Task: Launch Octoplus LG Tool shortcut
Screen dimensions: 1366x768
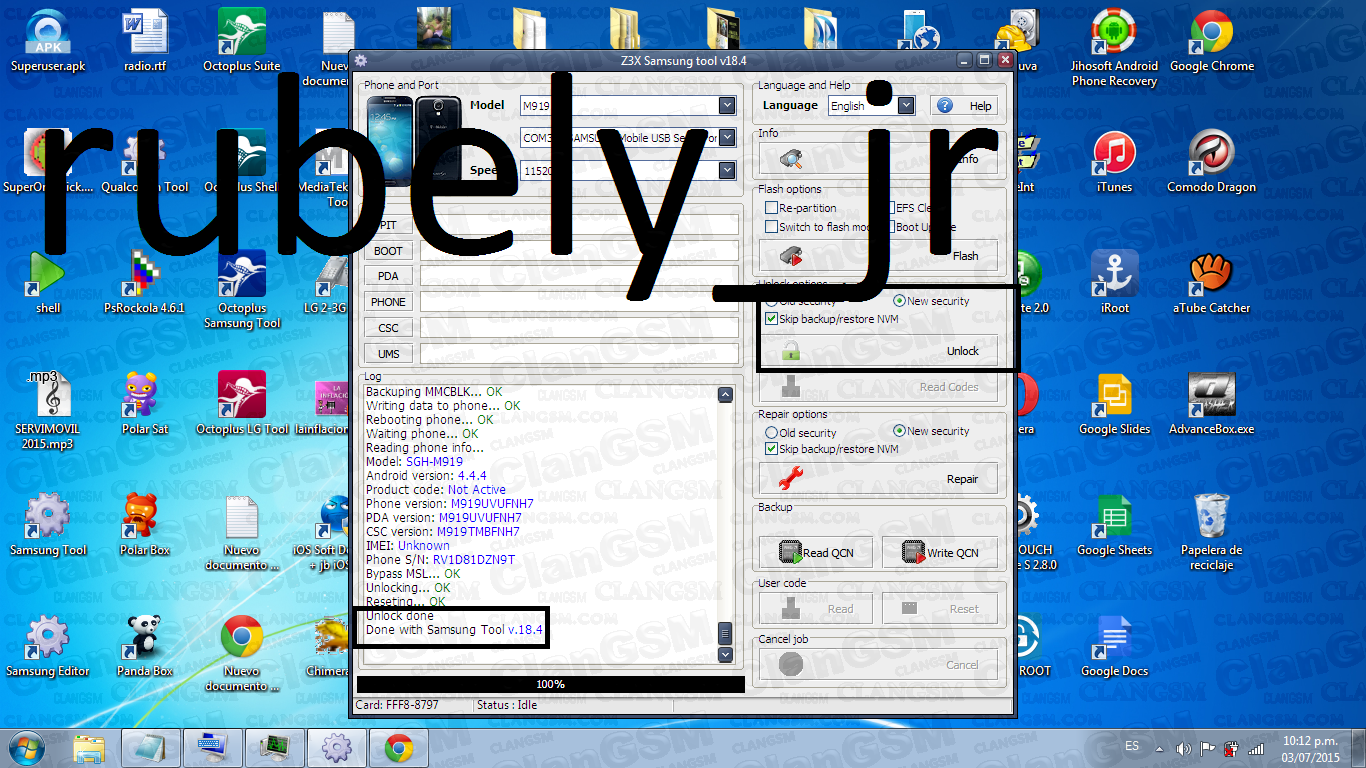Action: (x=241, y=404)
